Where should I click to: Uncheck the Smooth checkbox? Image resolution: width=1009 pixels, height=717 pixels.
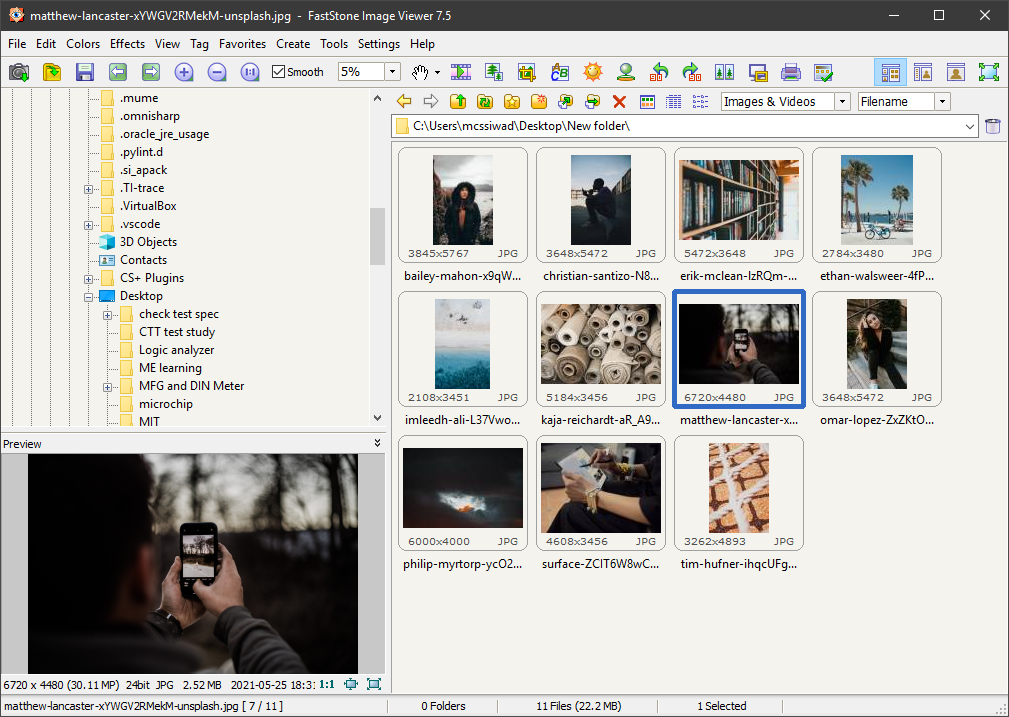(279, 72)
